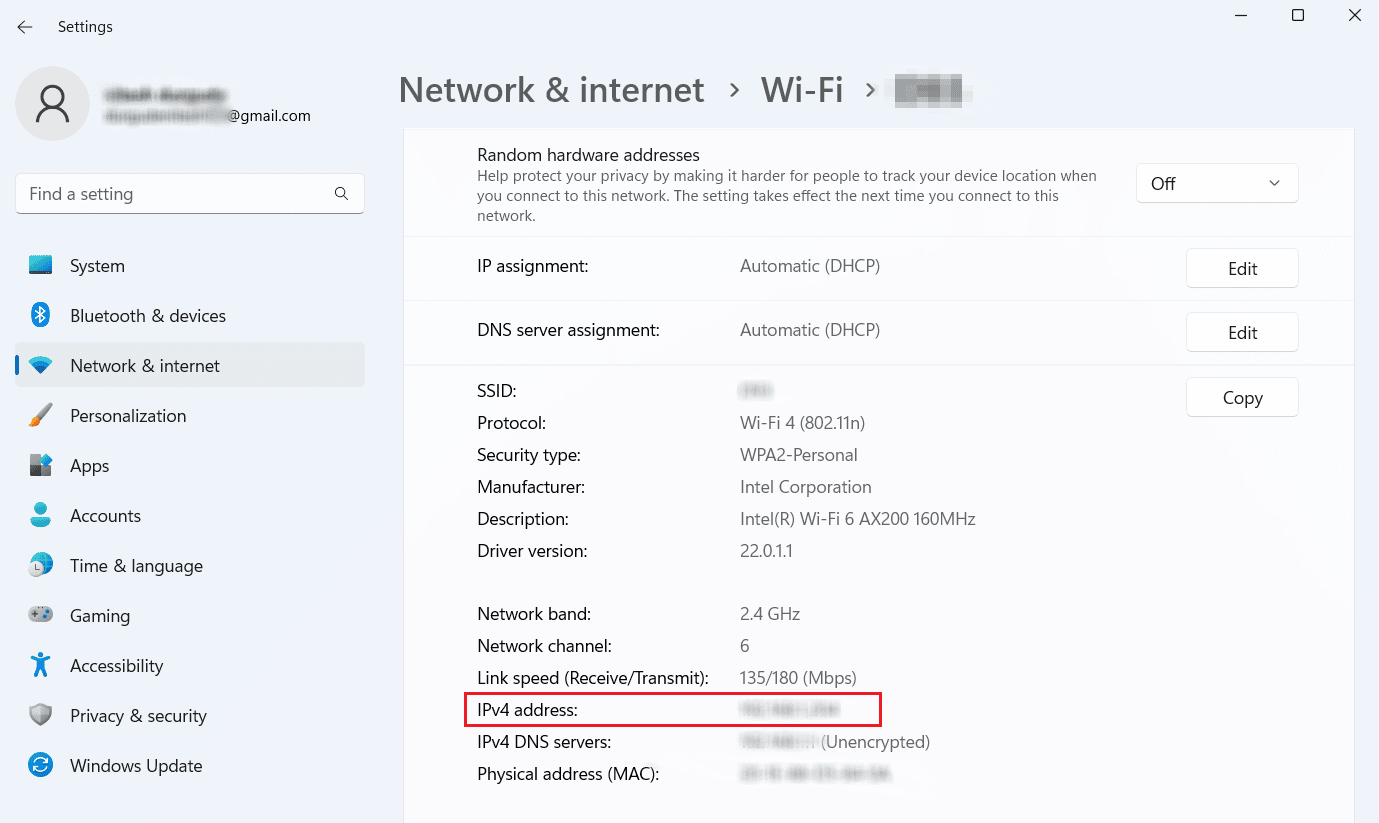
Task: Expand the Off selector chevron
Action: coord(1274,183)
